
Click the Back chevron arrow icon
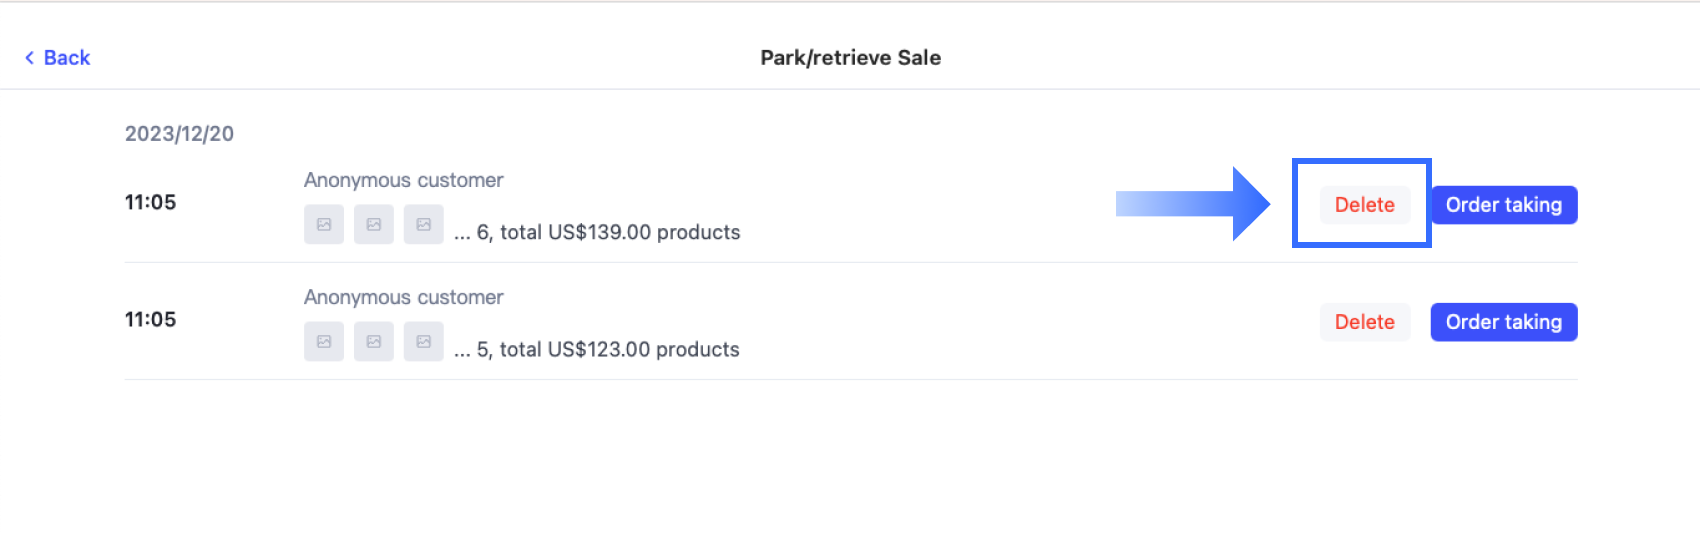30,58
